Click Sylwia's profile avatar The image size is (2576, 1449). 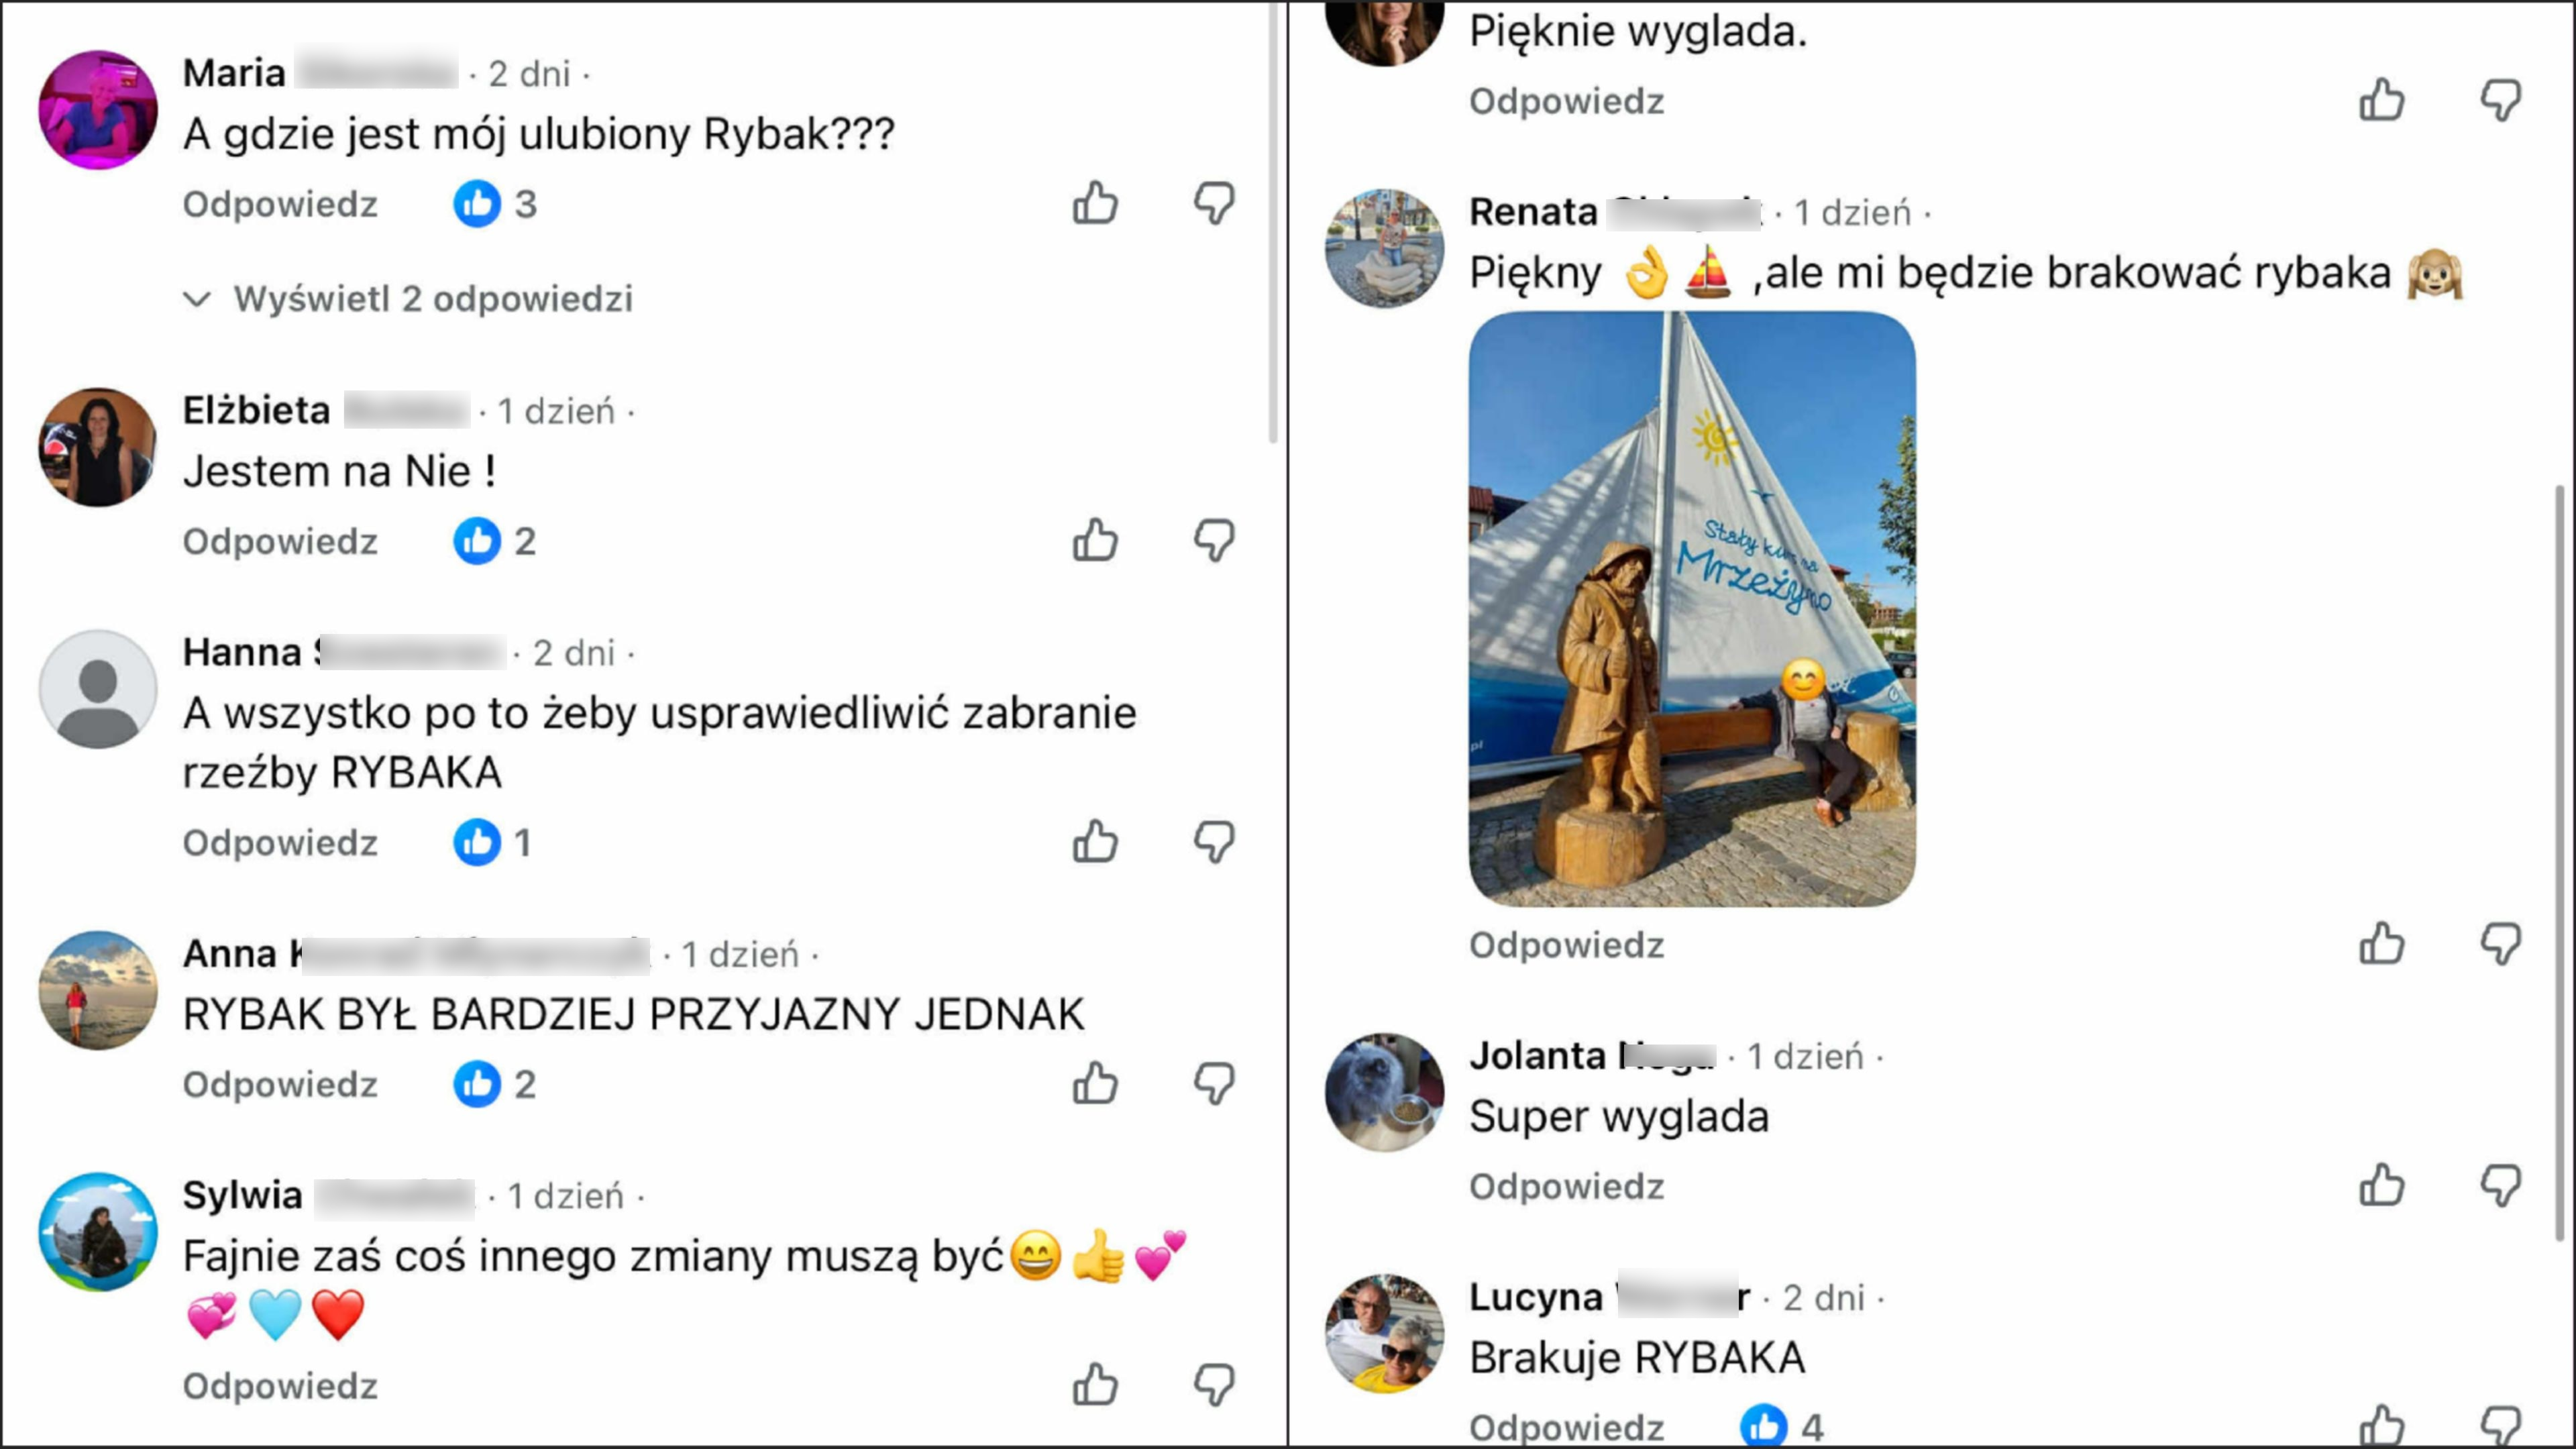pyautogui.click(x=98, y=1232)
